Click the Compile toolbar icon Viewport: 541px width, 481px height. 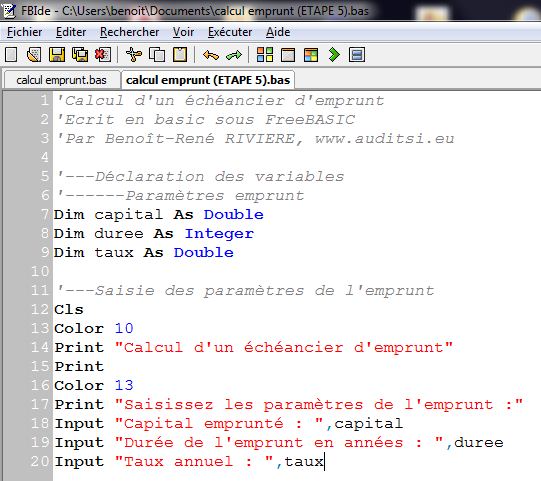click(x=265, y=55)
